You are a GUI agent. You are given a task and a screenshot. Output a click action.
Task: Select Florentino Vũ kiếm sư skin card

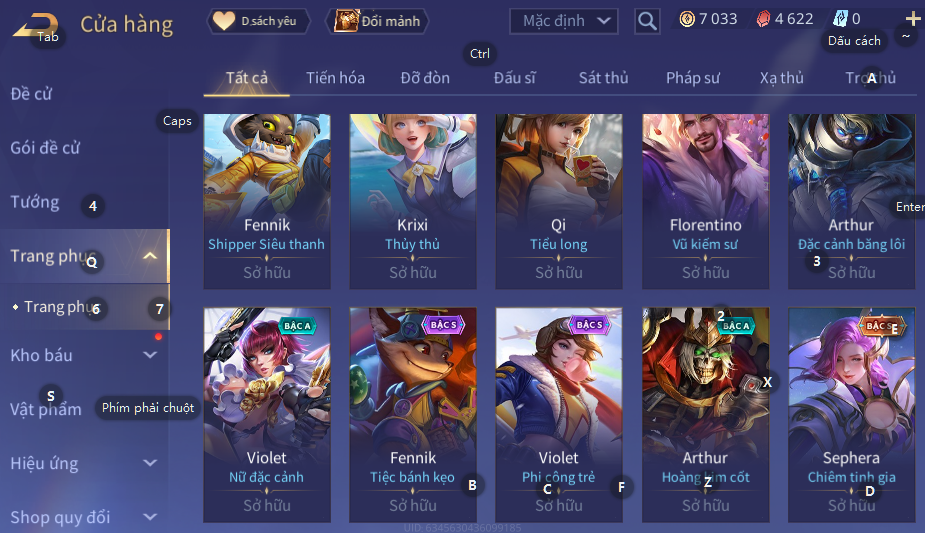(706, 202)
